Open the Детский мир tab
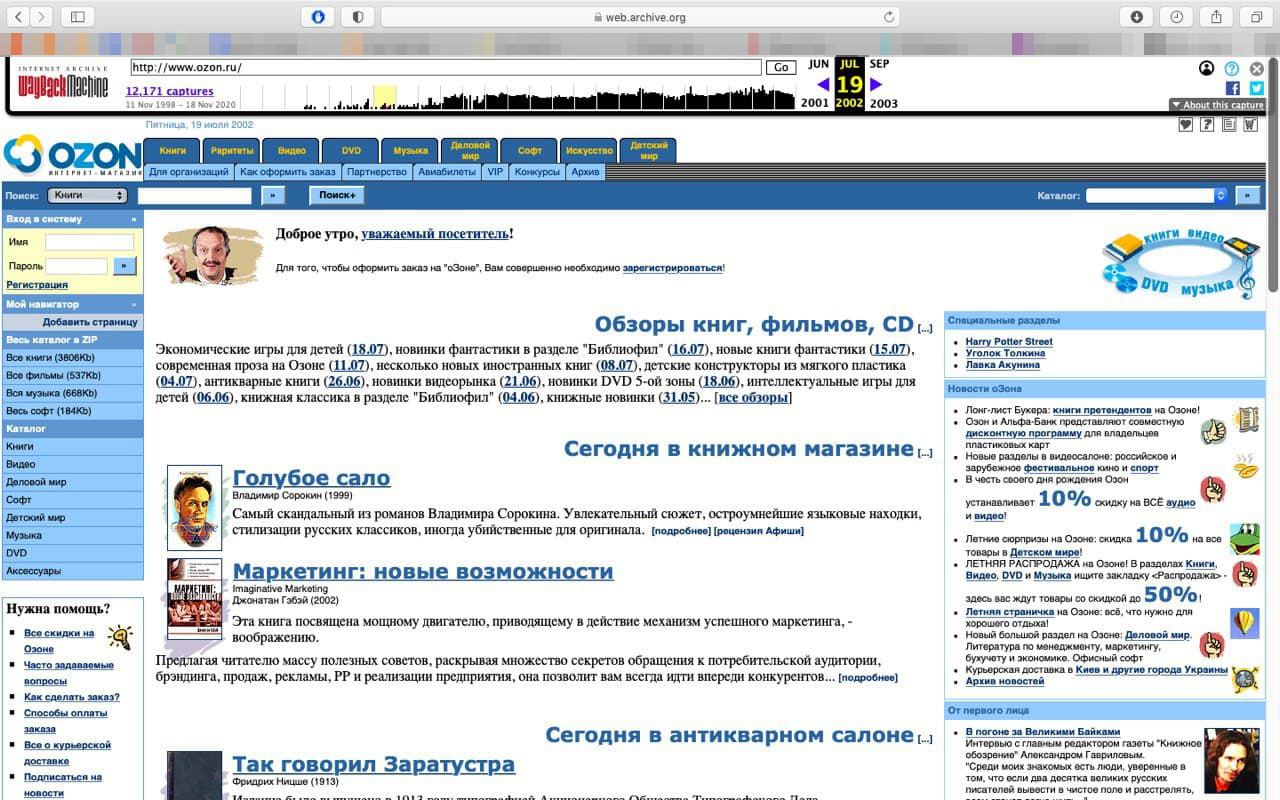This screenshot has width=1280, height=800. click(x=649, y=150)
